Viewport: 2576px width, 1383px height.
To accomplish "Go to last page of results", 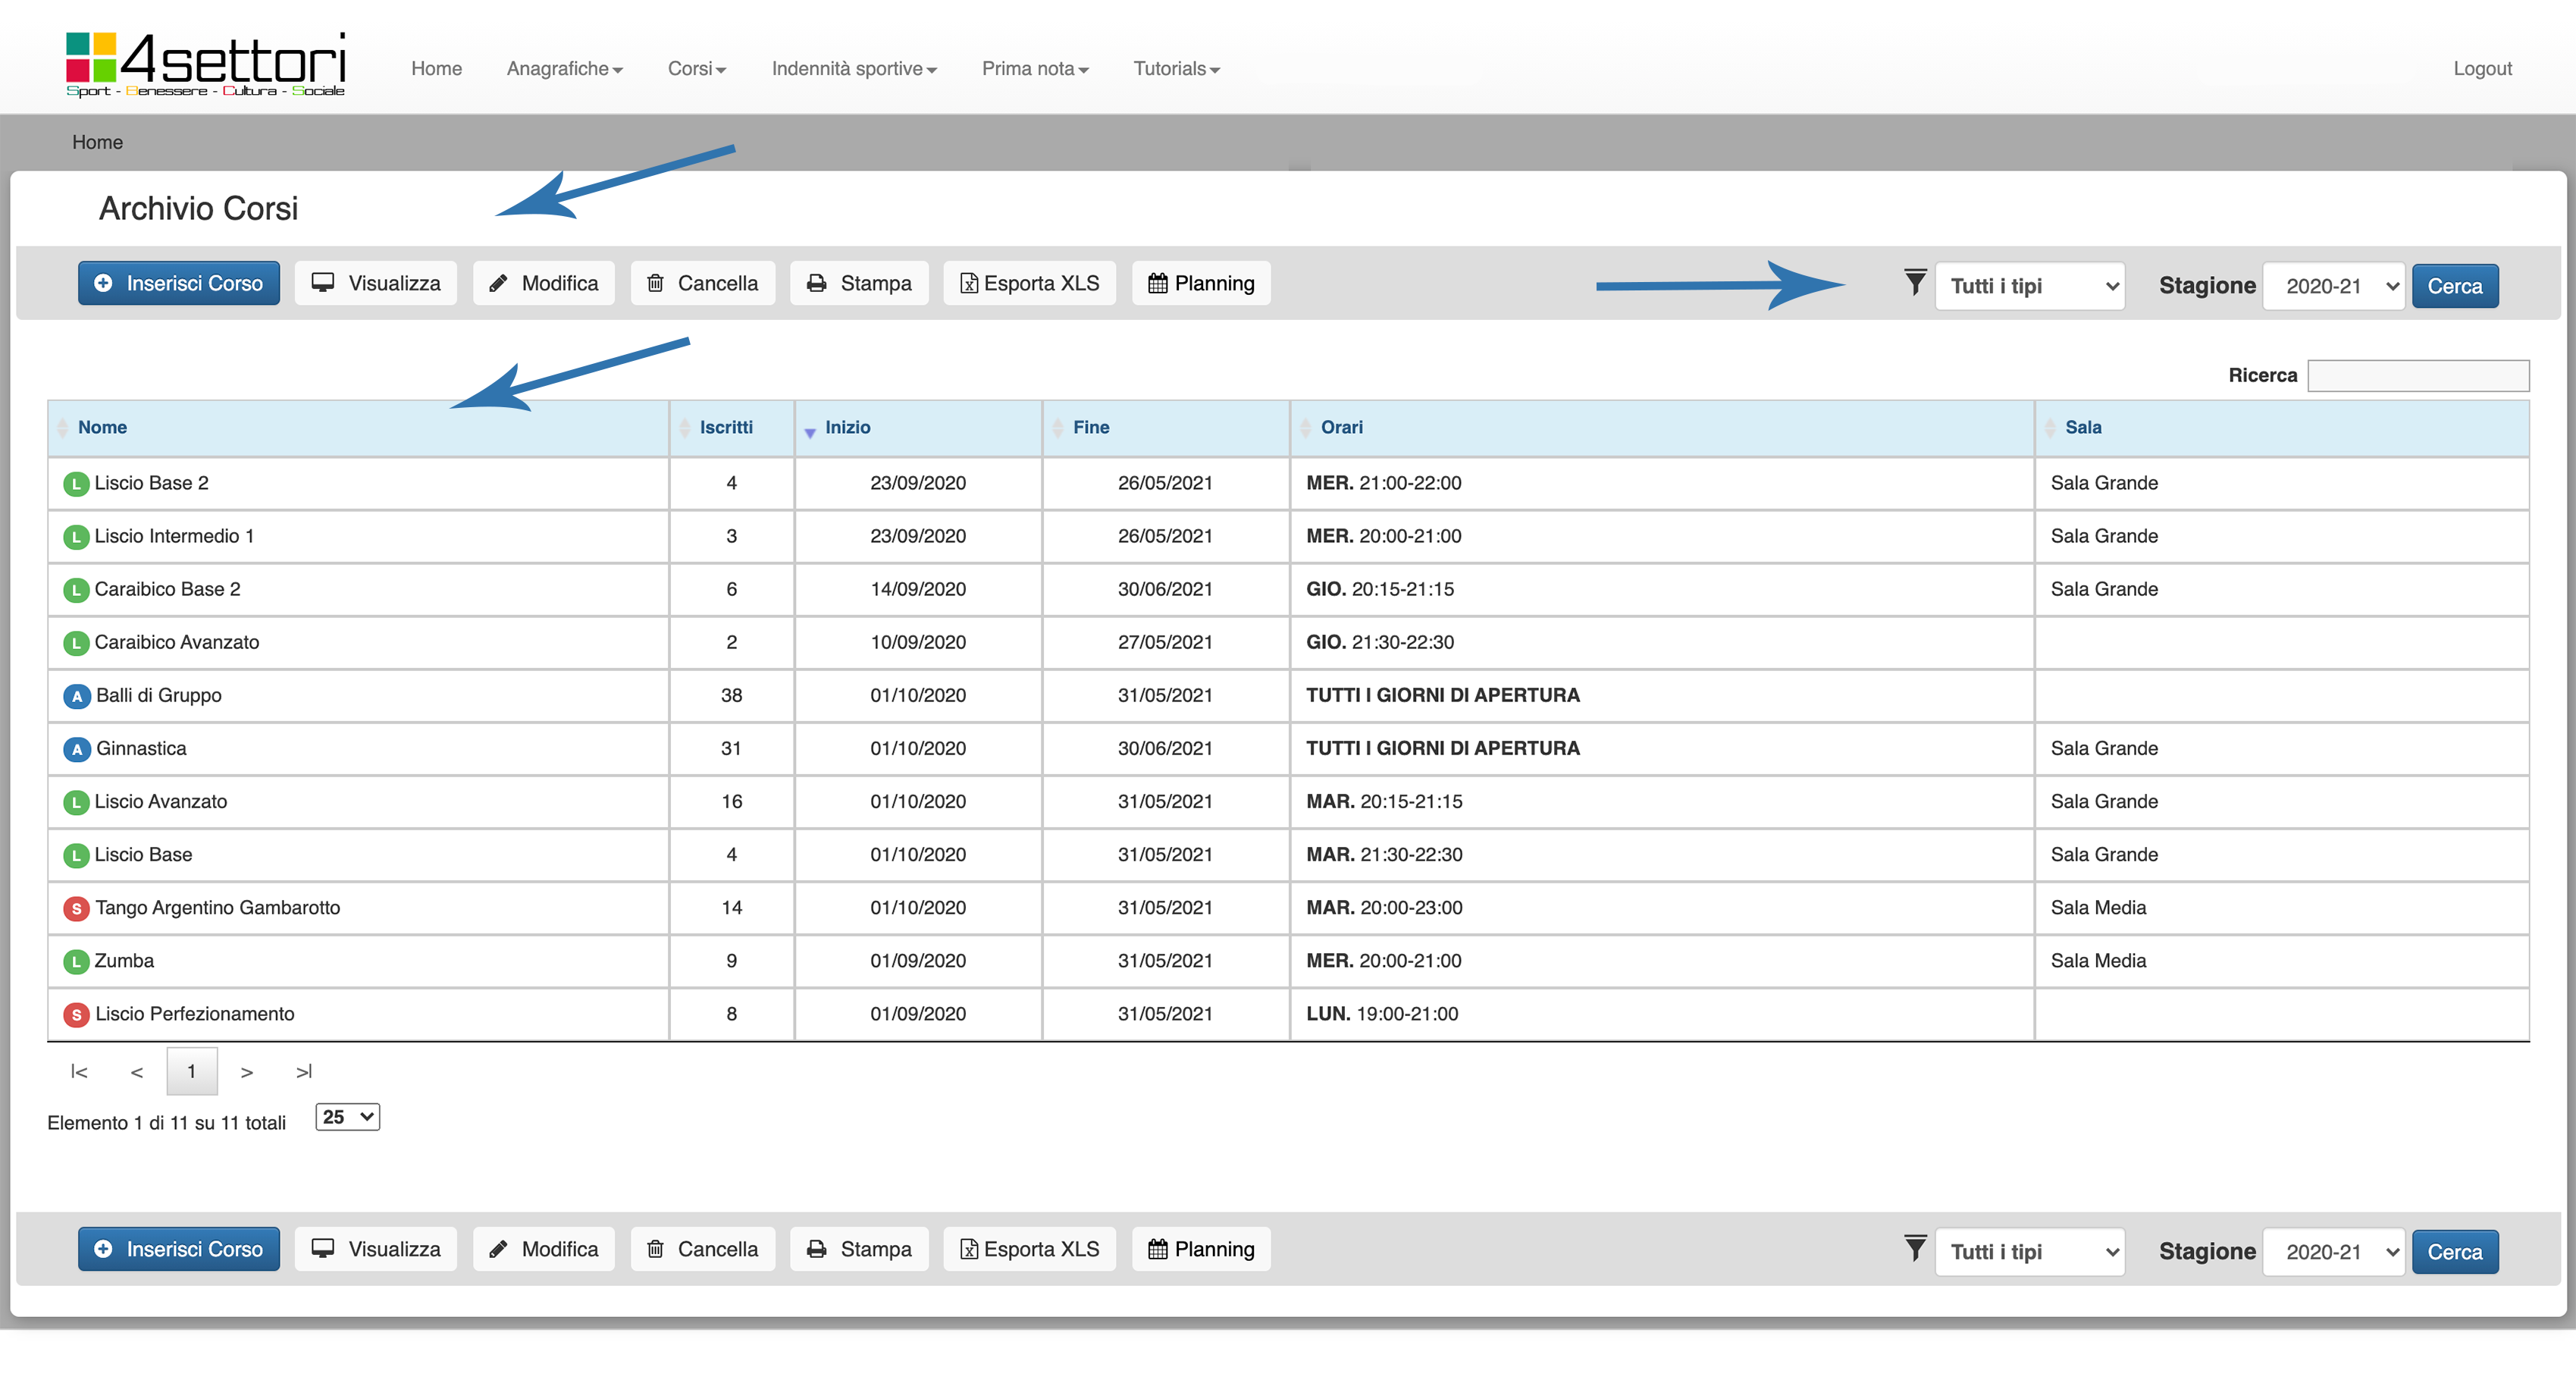I will tap(304, 1072).
